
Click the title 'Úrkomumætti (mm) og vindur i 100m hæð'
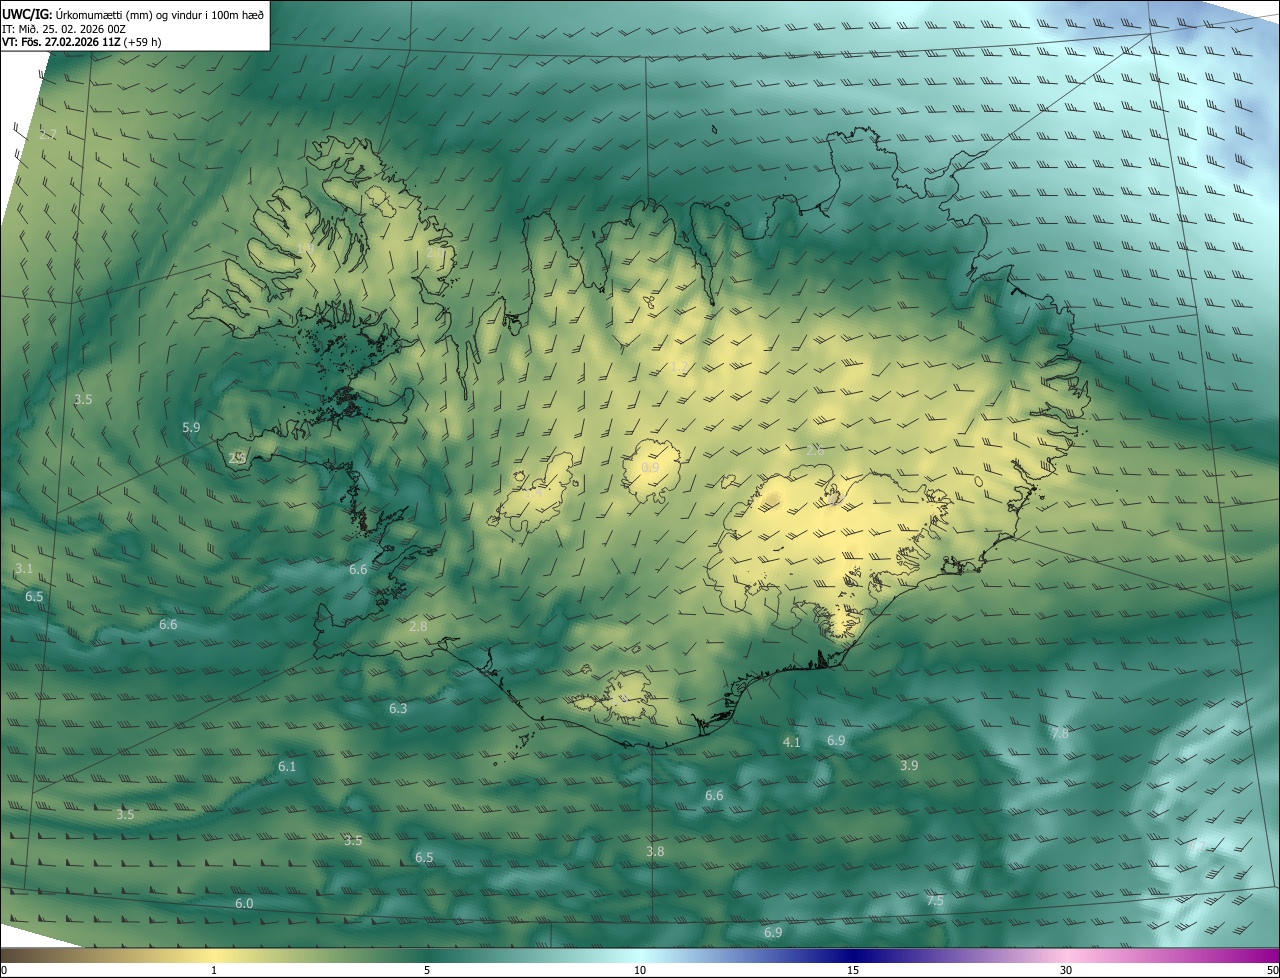click(159, 13)
